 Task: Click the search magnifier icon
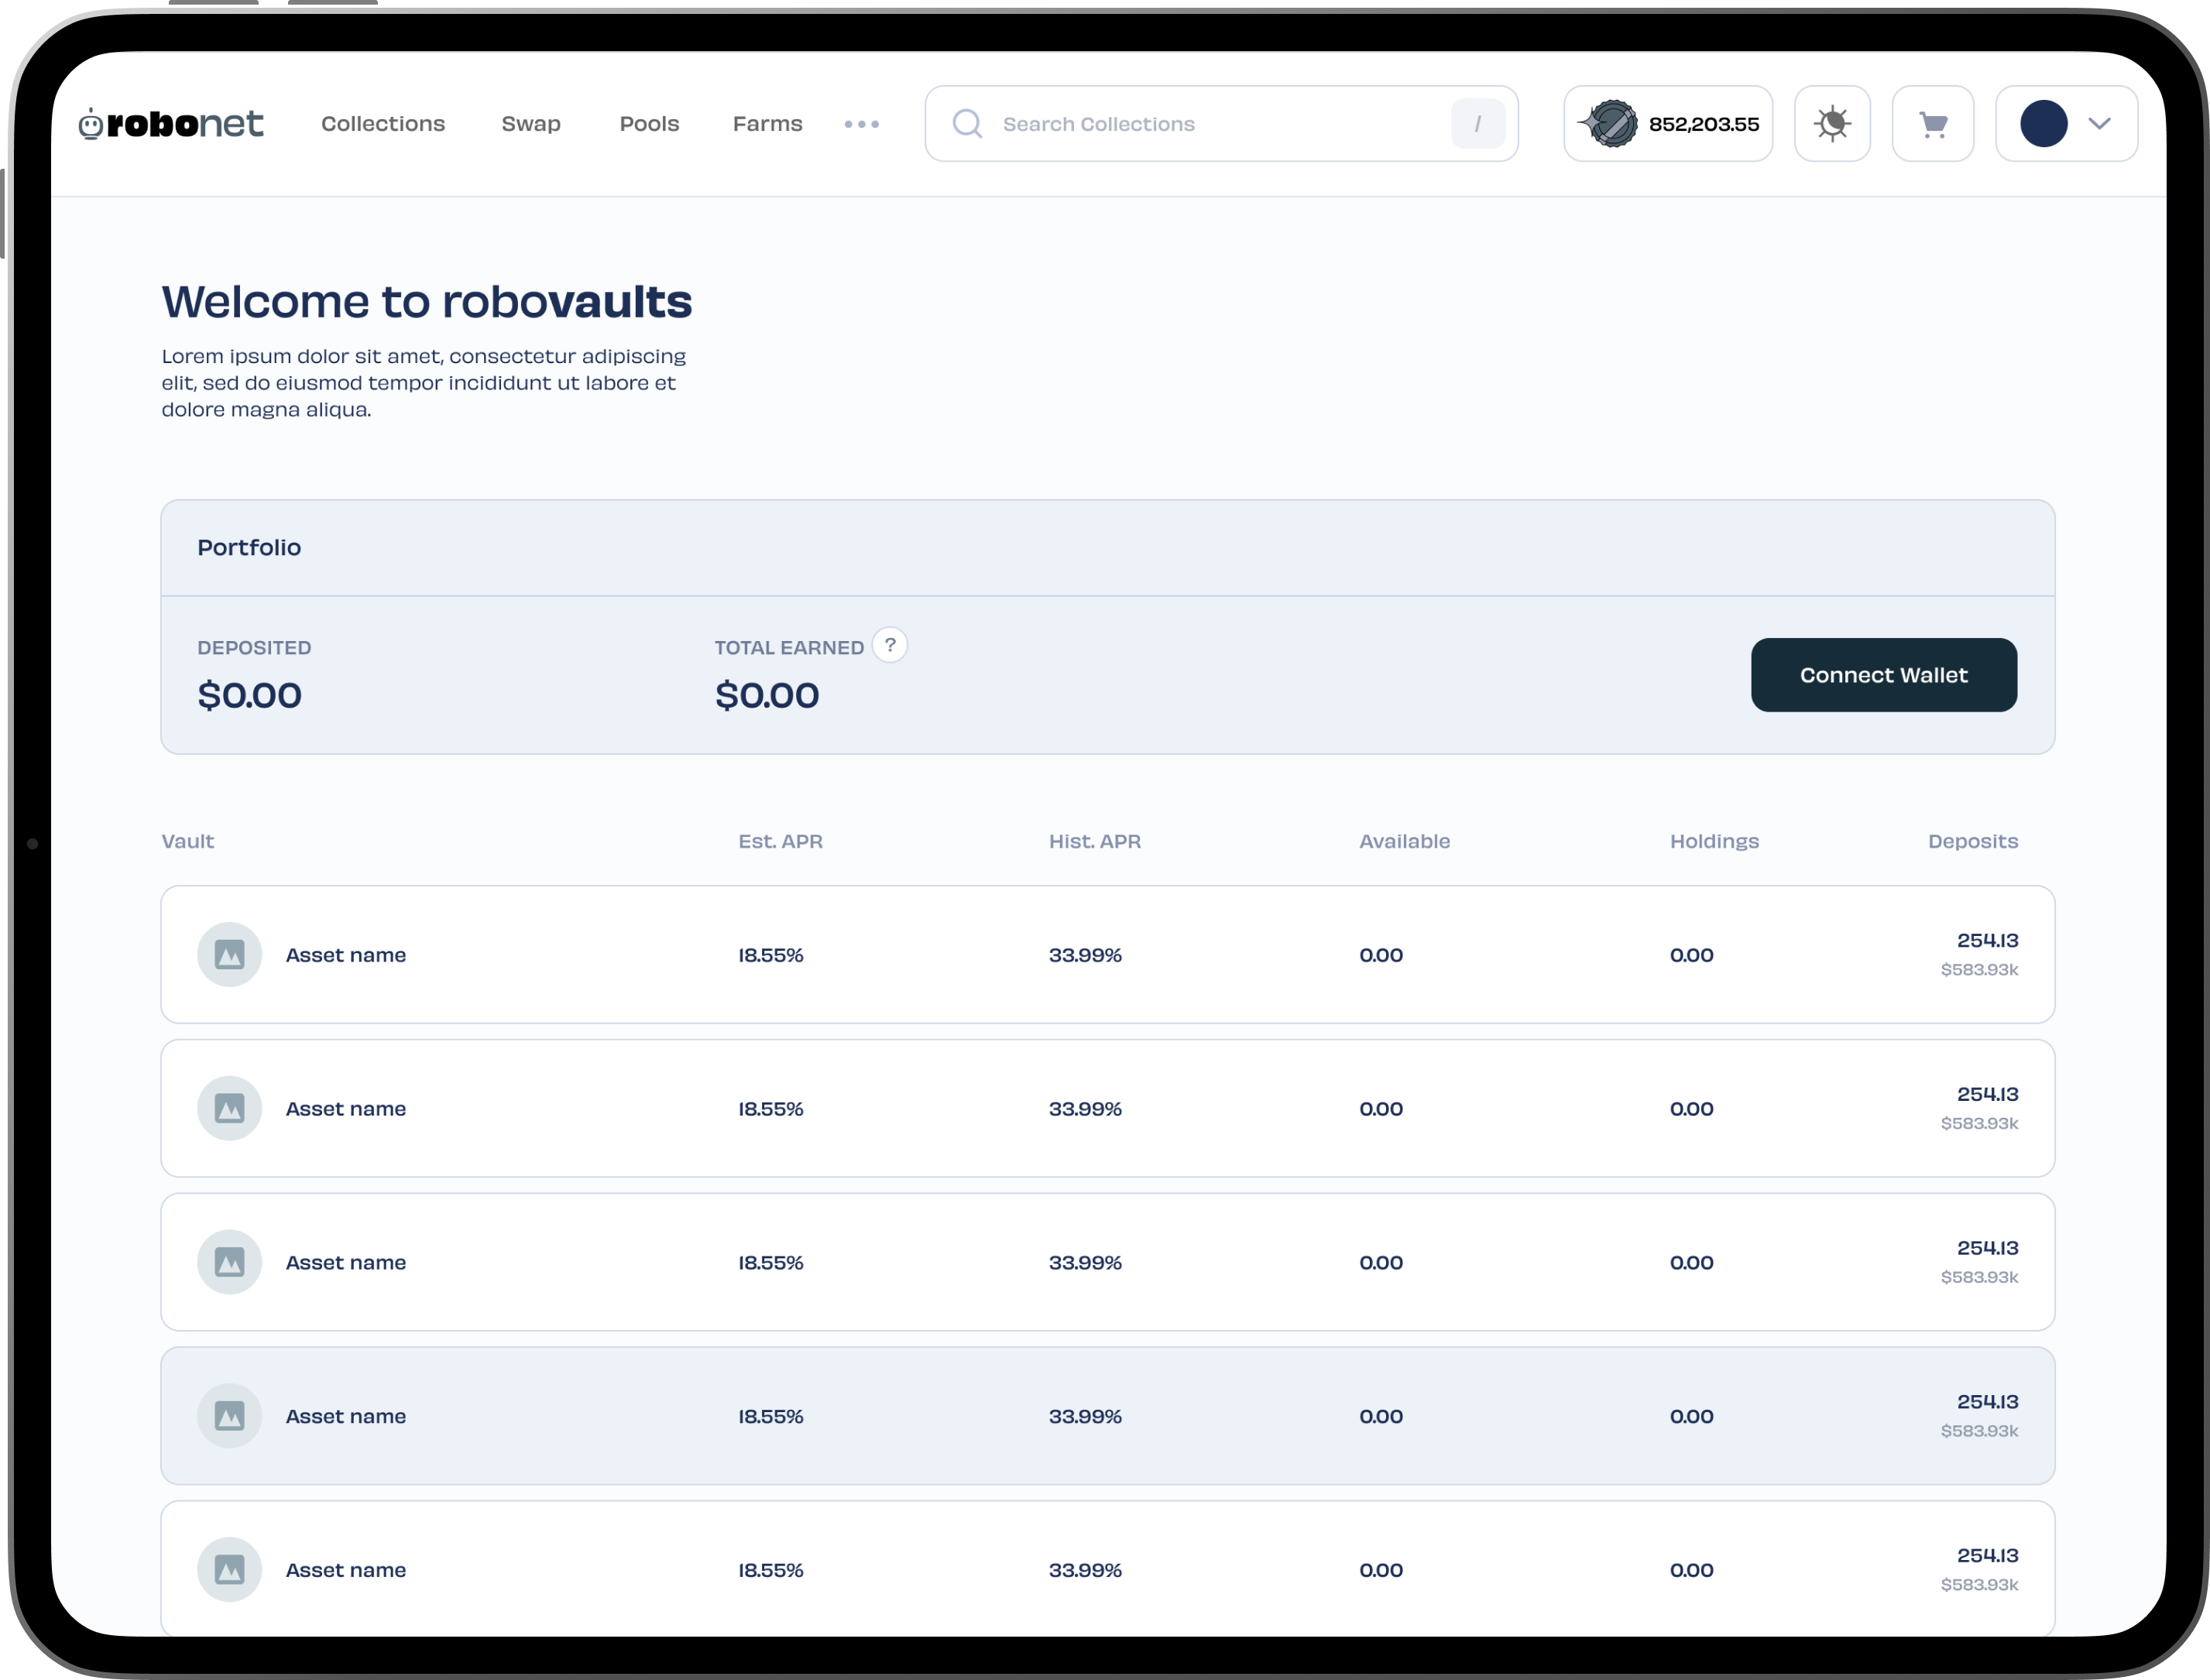tap(966, 124)
